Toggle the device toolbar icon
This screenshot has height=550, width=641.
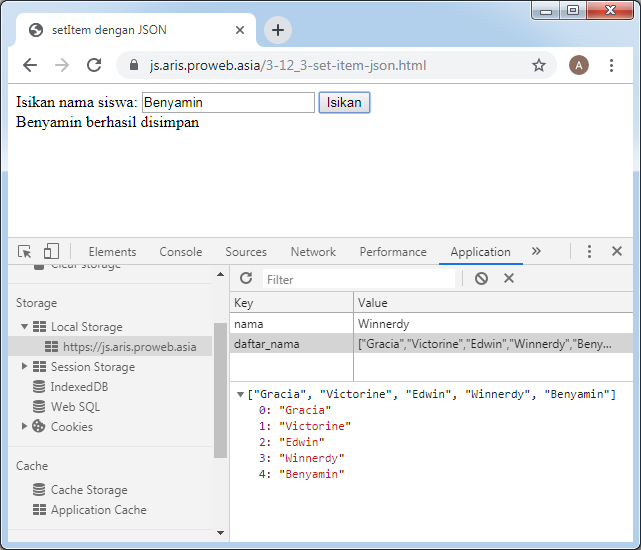click(51, 251)
